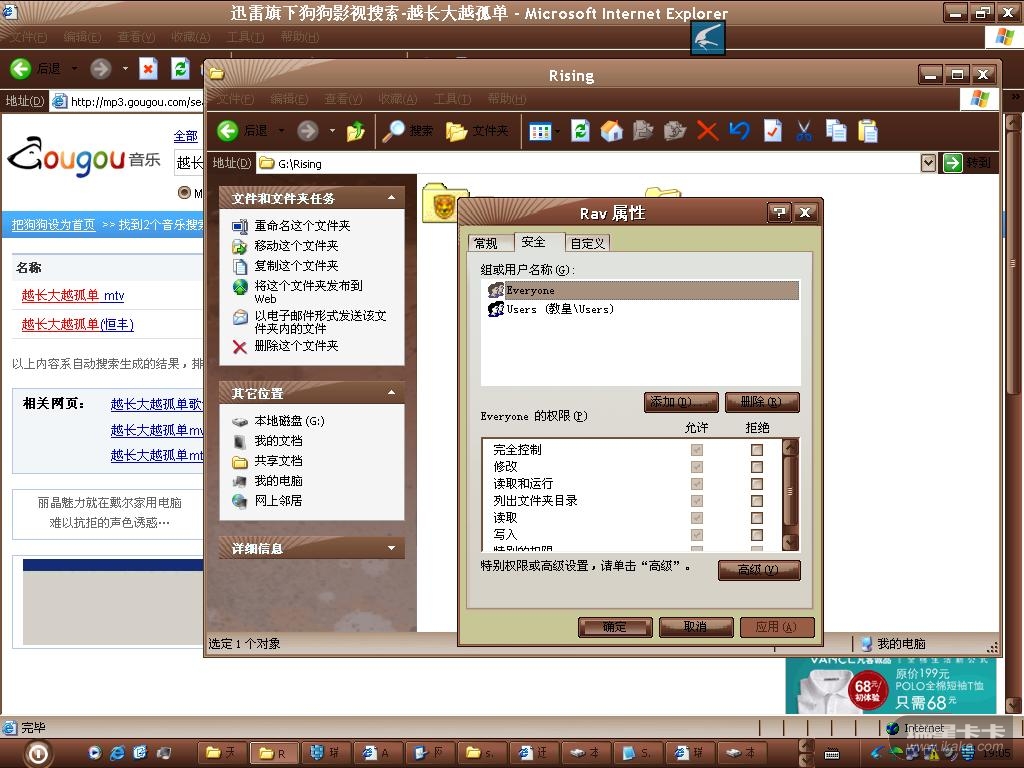1024x768 pixels.
Task: Click the G:\Rising address field
Action: [x=588, y=163]
